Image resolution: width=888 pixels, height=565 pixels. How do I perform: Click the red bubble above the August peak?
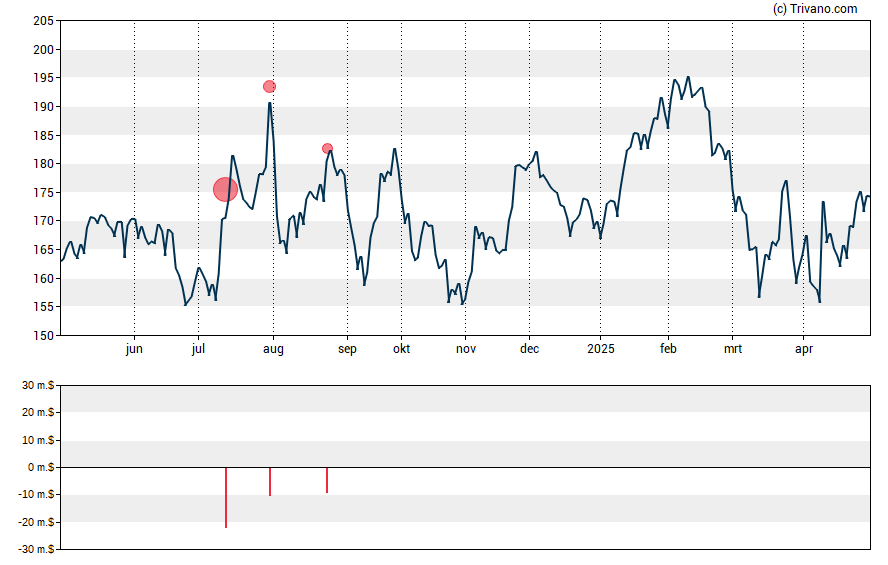tap(270, 87)
